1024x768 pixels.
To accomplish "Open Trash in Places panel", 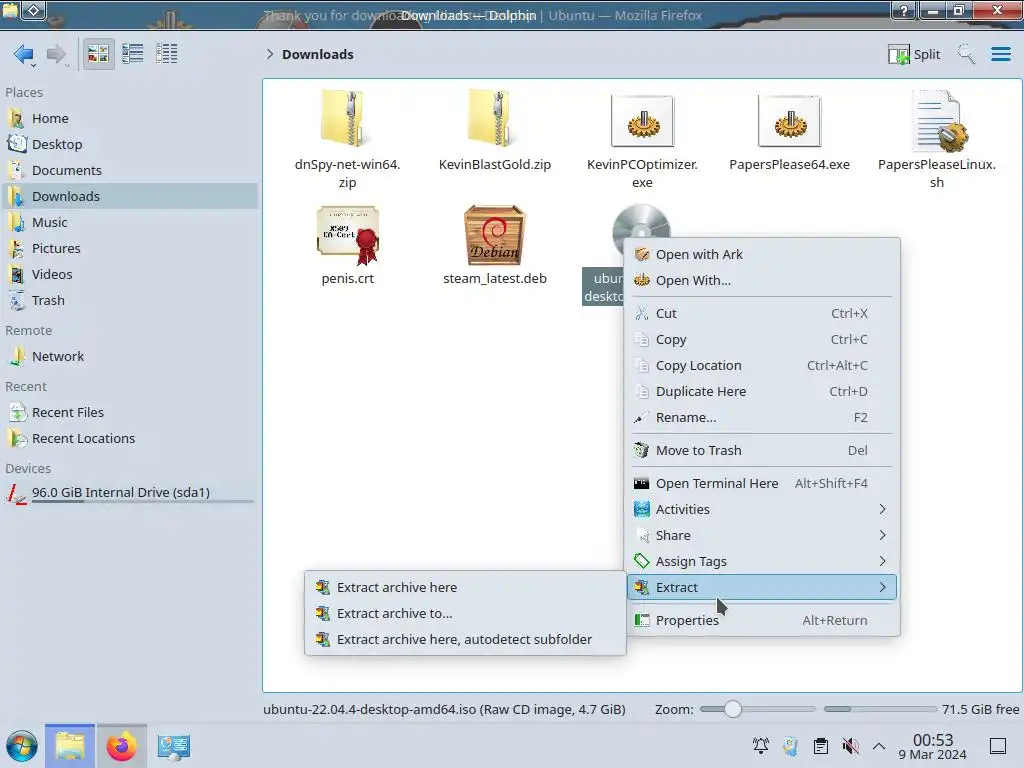I will tap(131, 301).
